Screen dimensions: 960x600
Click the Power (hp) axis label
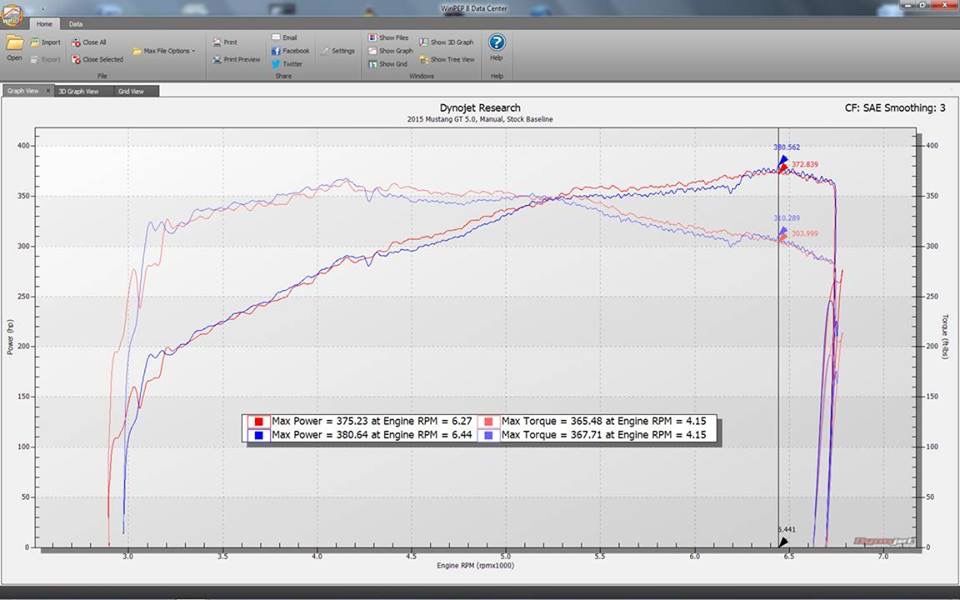pos(10,337)
